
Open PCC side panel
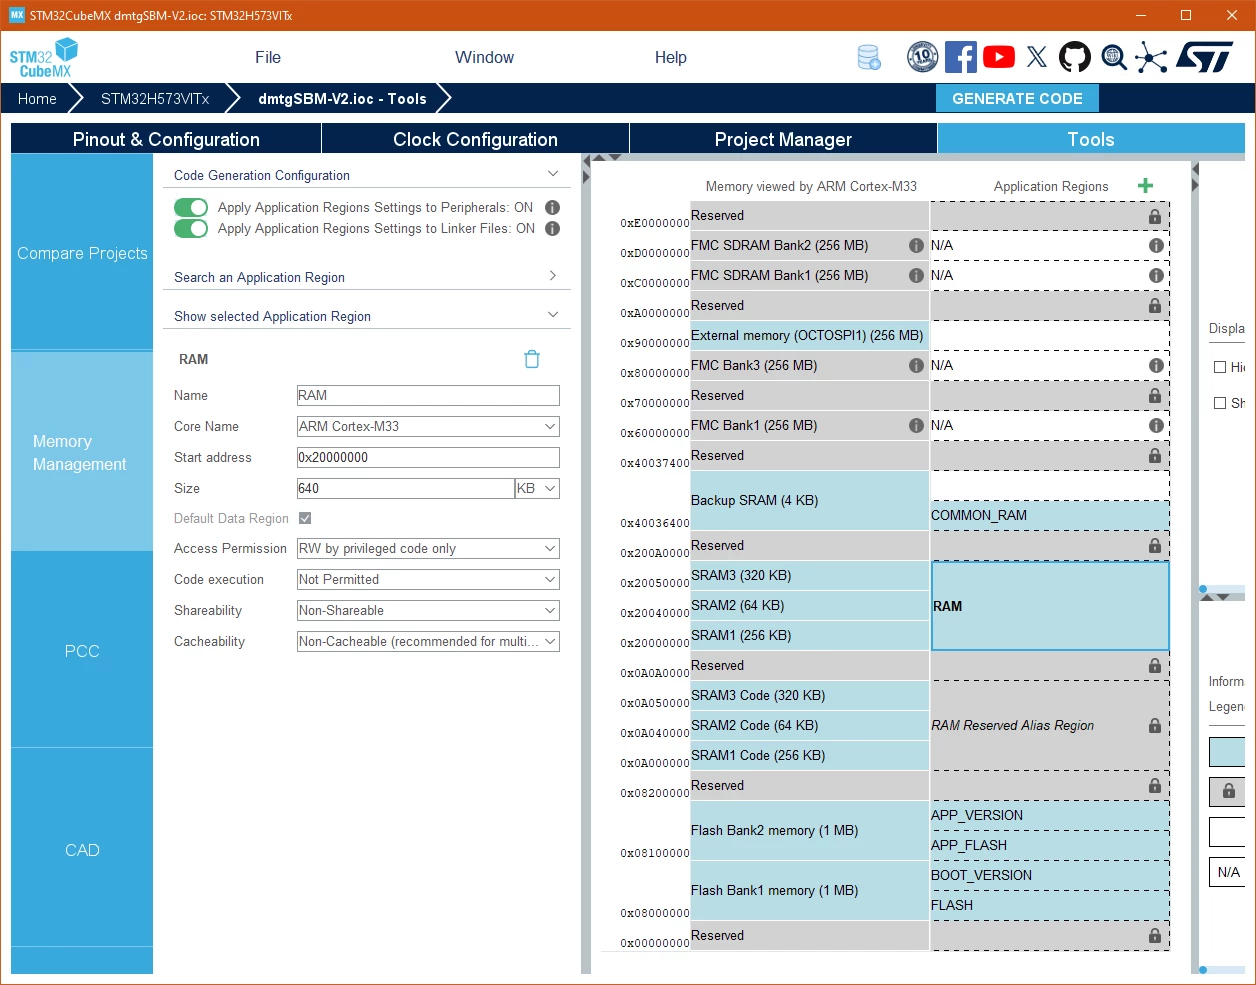tap(82, 651)
